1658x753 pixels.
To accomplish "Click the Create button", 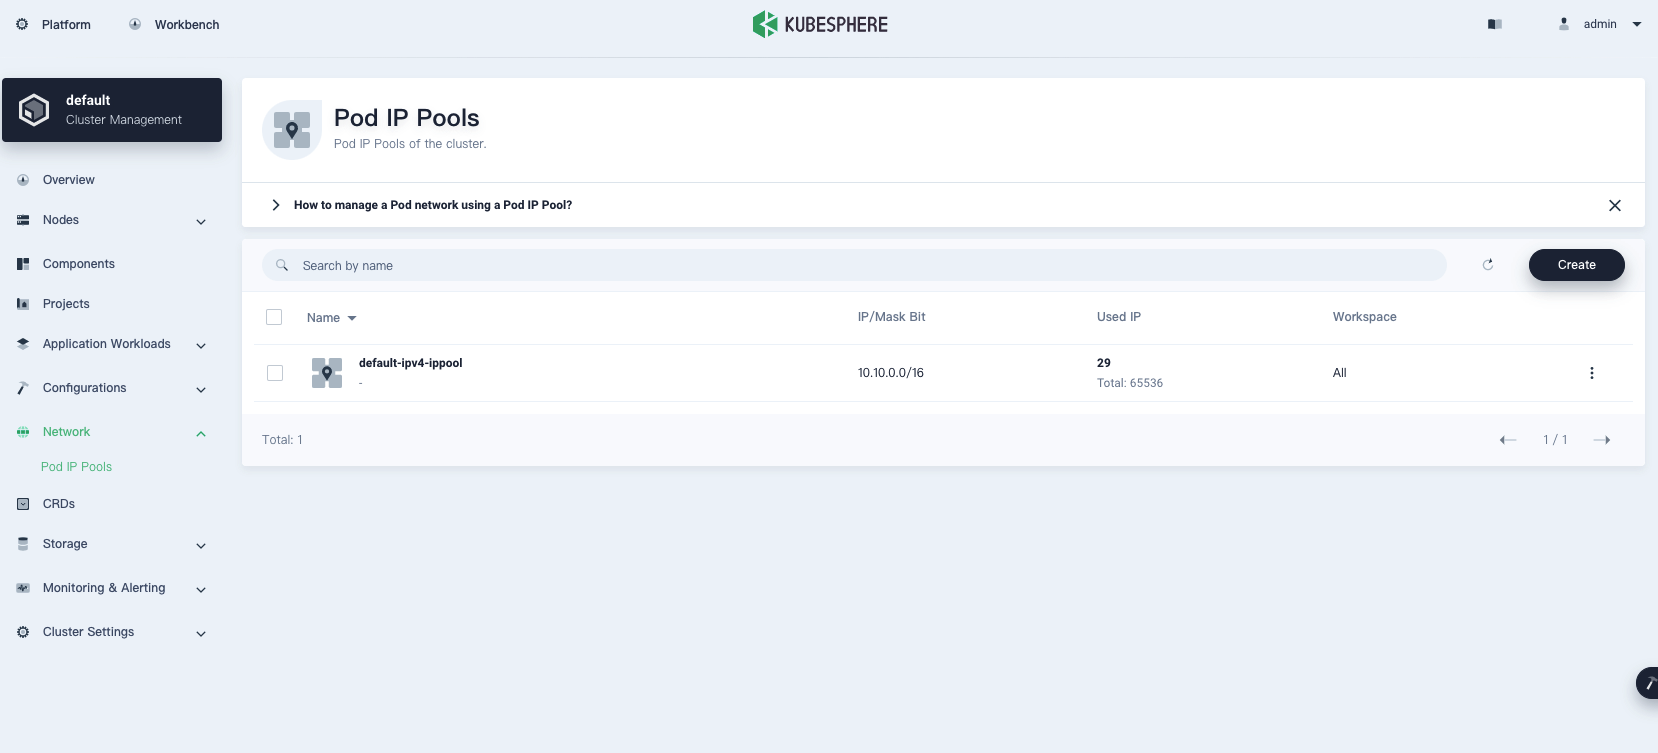I will tap(1576, 265).
